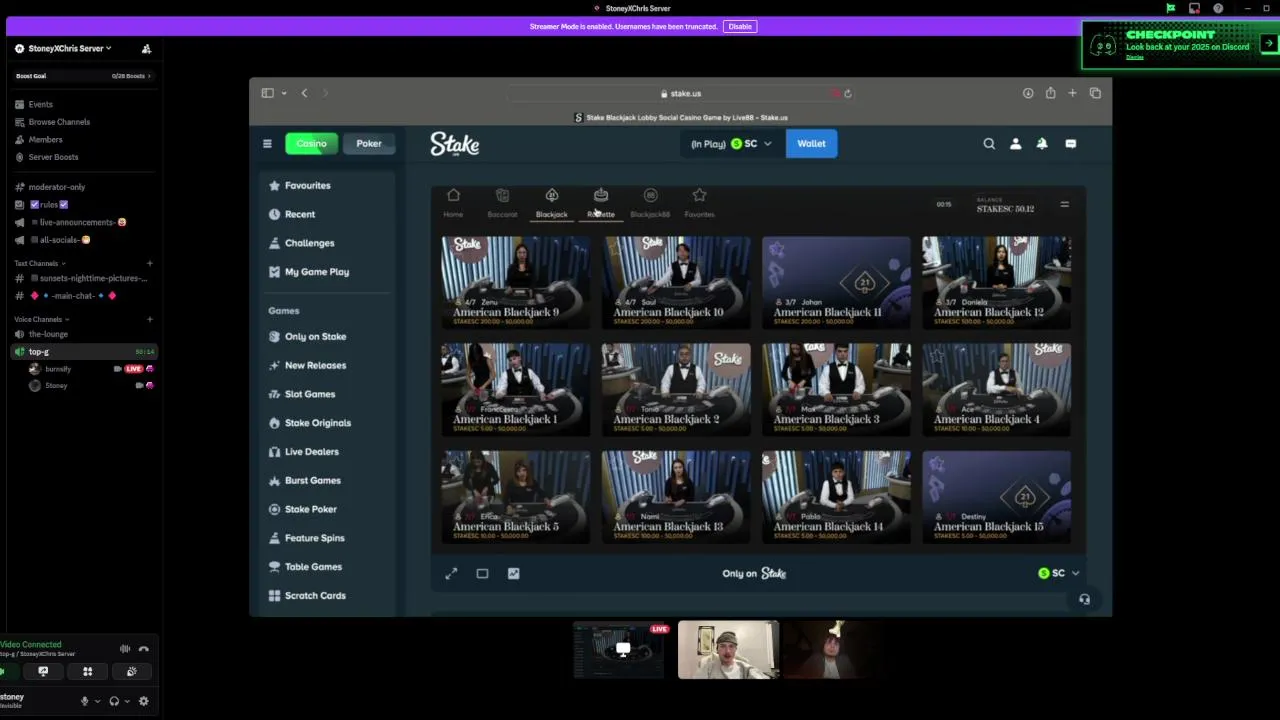Open the Discord Checkpoint 2025 banner
The width and height of the screenshot is (1280, 720).
pyautogui.click(x=1180, y=45)
